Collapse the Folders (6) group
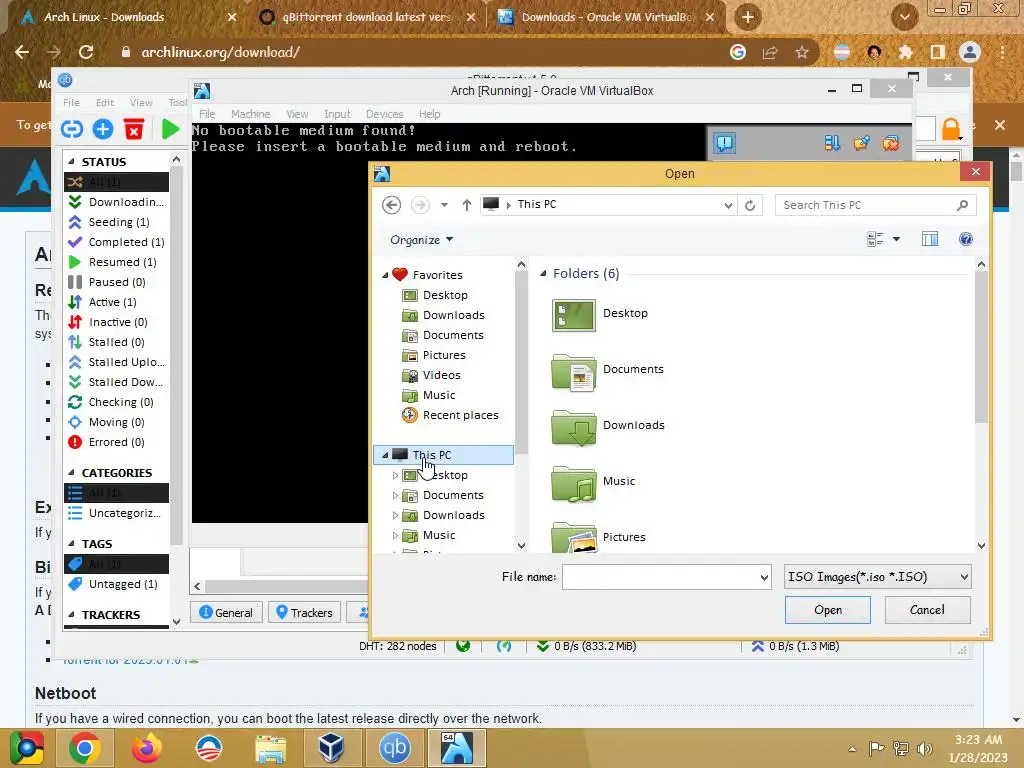1024x768 pixels. click(x=543, y=274)
